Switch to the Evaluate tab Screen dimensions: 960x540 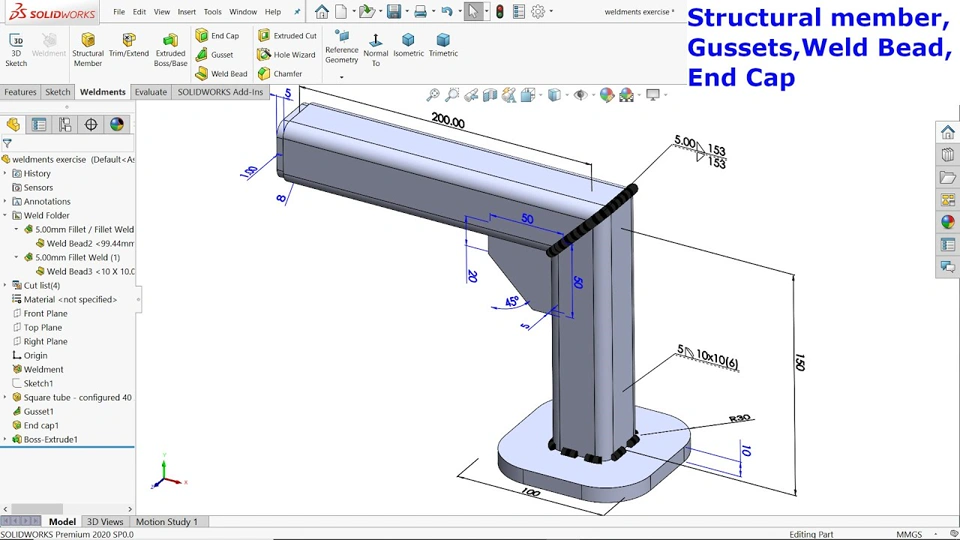pyautogui.click(x=151, y=92)
